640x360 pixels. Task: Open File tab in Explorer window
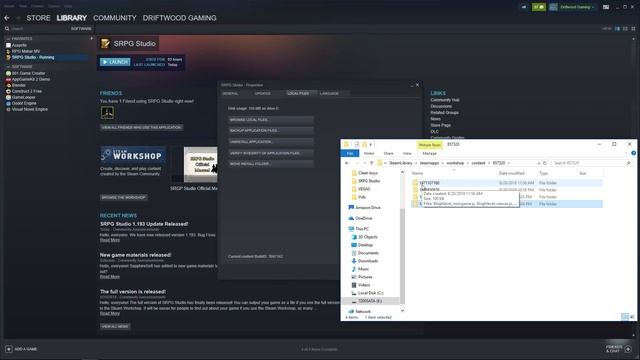click(x=350, y=153)
